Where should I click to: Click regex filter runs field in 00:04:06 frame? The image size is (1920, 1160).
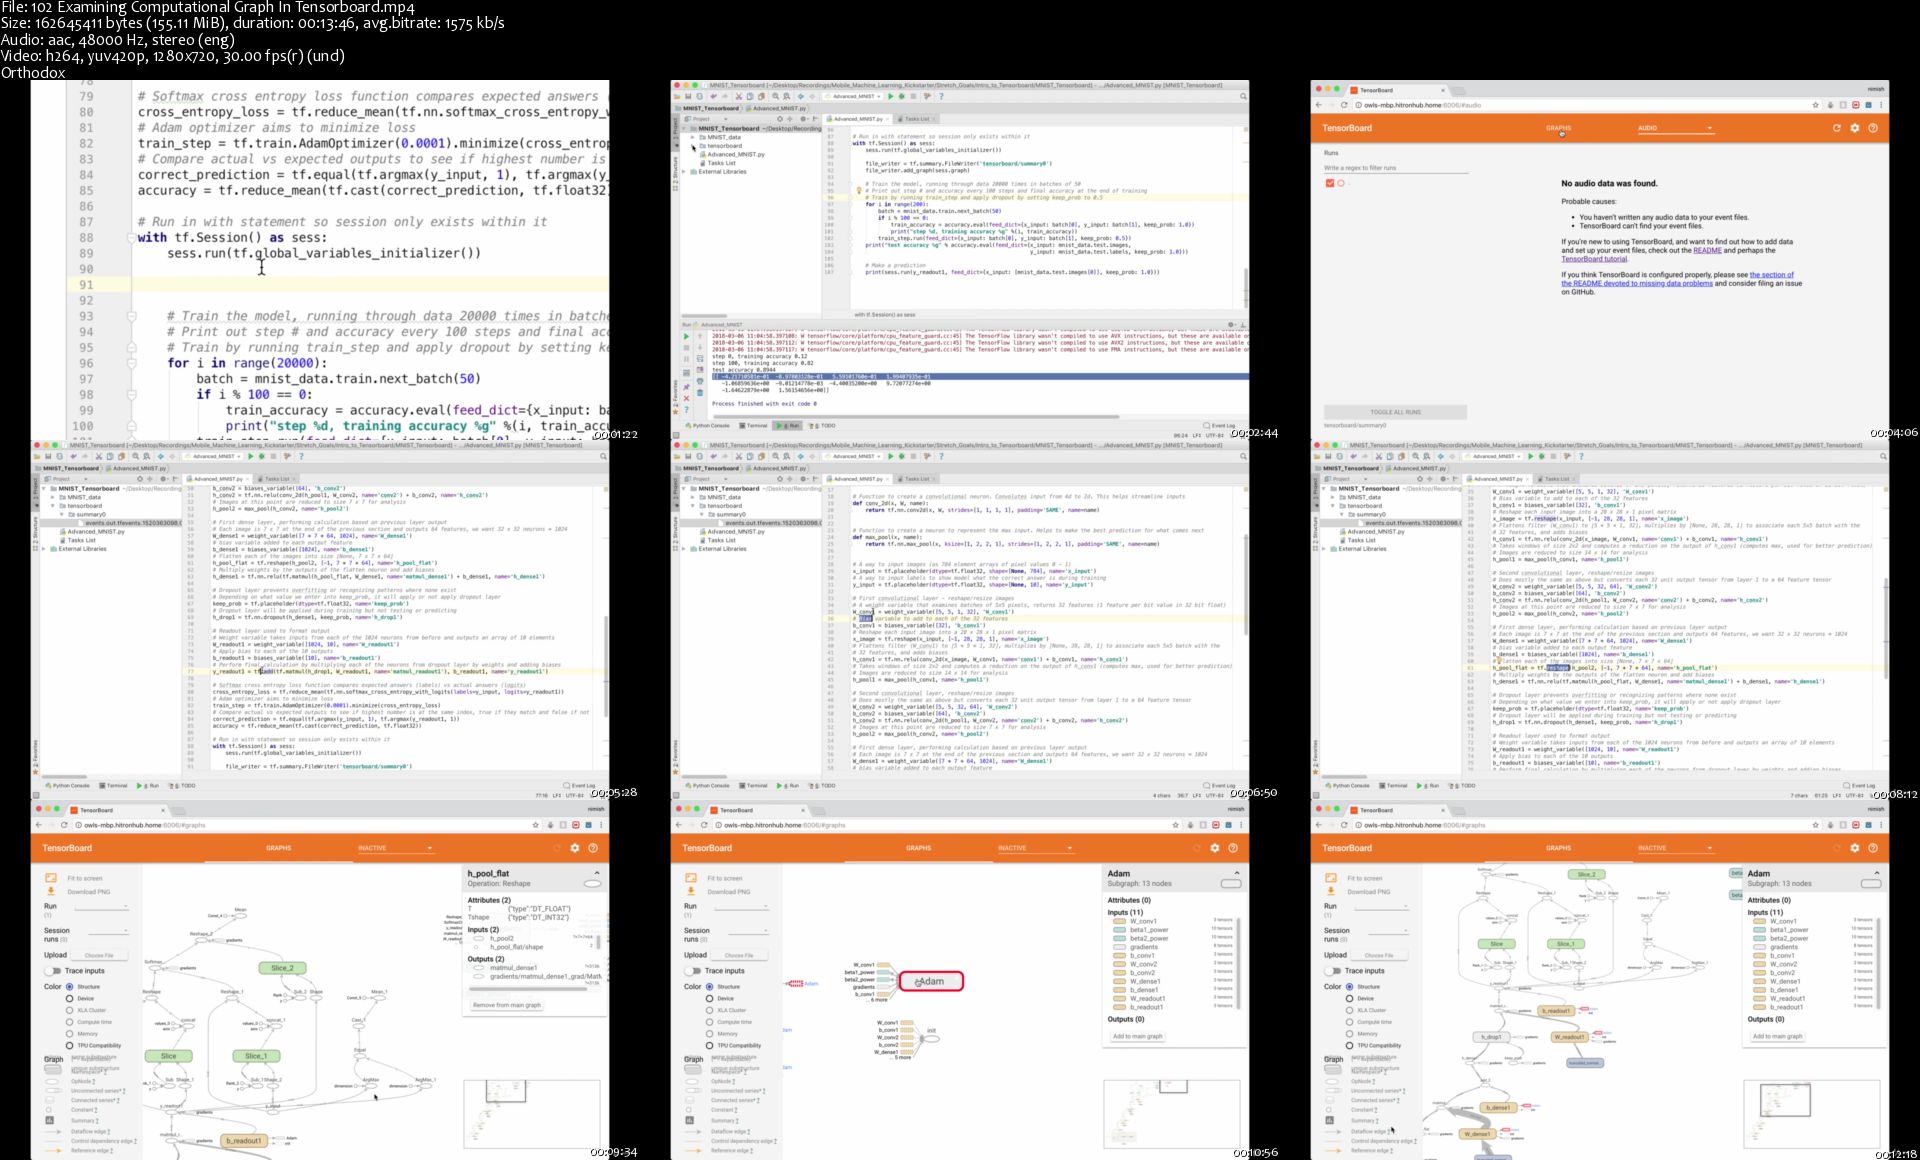1395,168
